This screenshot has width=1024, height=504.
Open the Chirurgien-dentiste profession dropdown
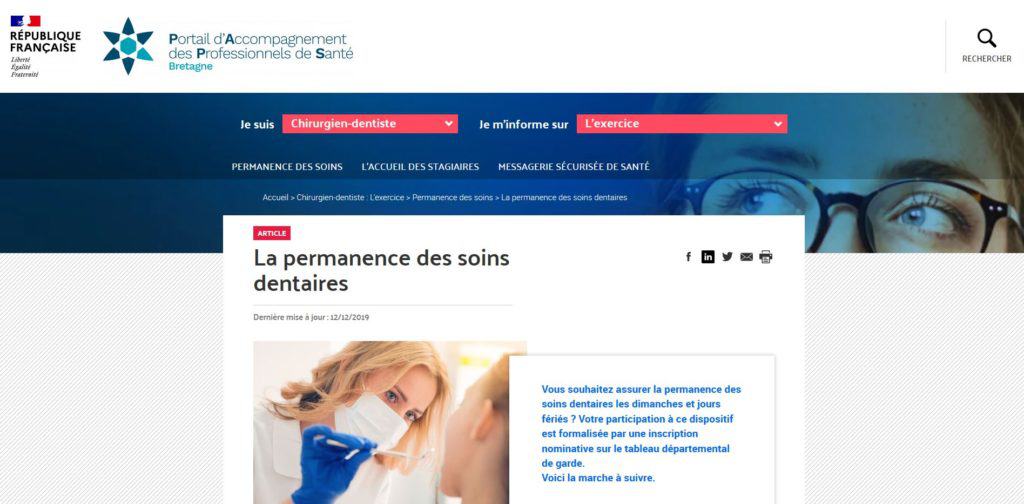click(370, 123)
